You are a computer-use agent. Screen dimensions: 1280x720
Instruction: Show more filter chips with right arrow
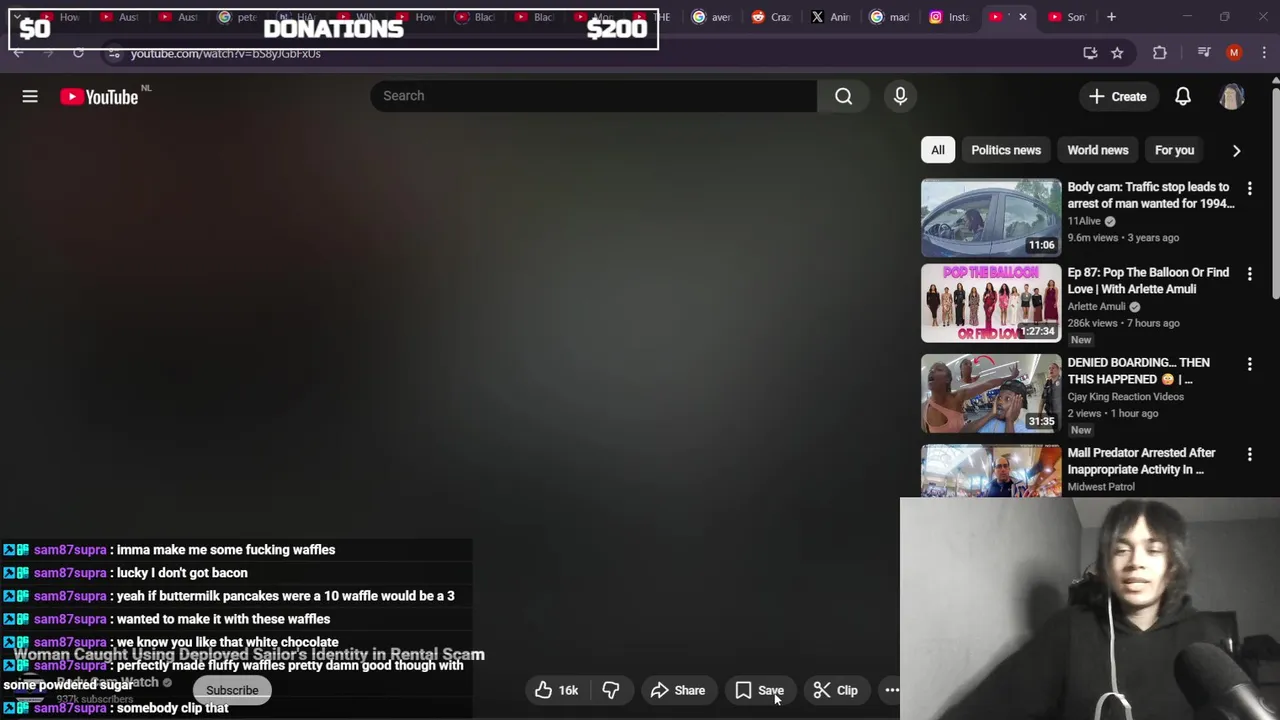[1236, 150]
